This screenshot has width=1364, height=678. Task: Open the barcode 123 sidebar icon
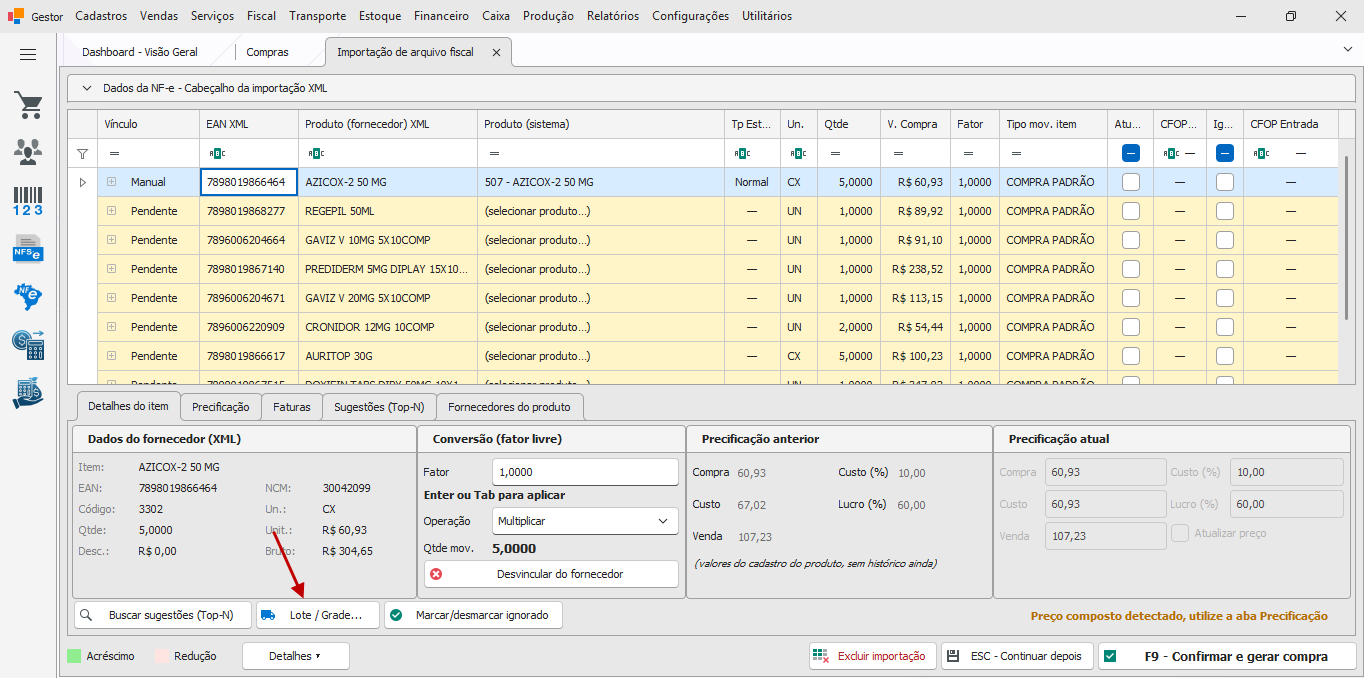click(28, 200)
